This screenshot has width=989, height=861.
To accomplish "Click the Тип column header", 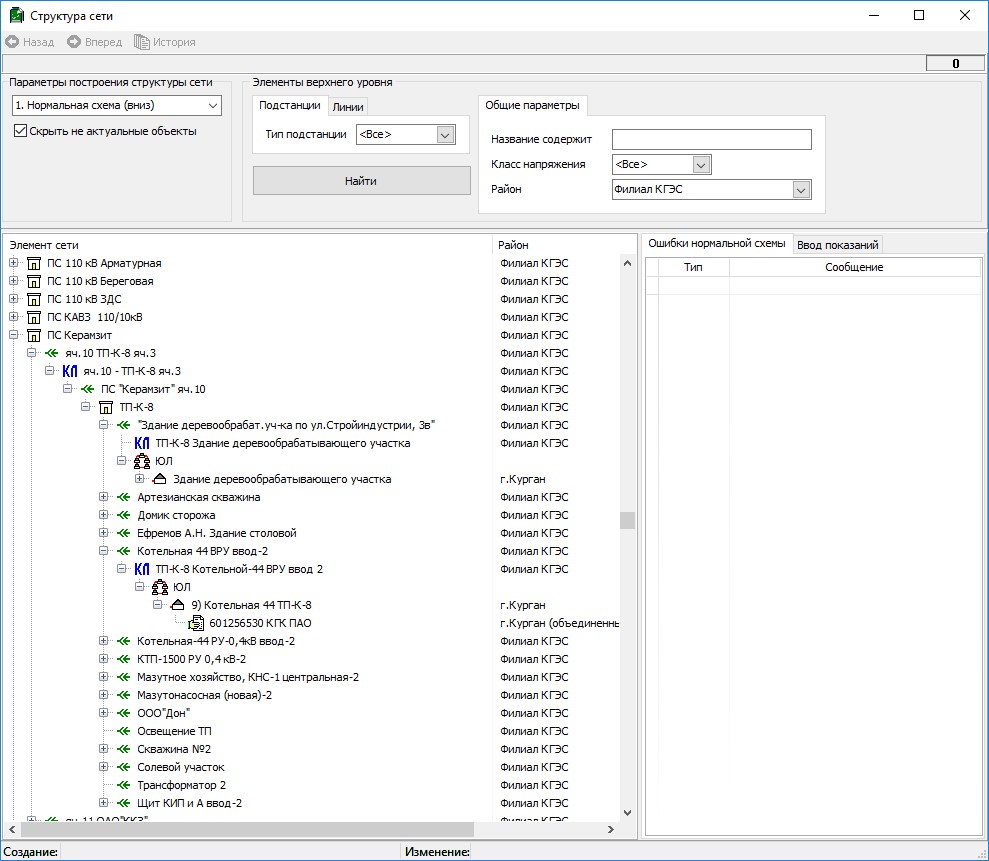I will click(693, 267).
